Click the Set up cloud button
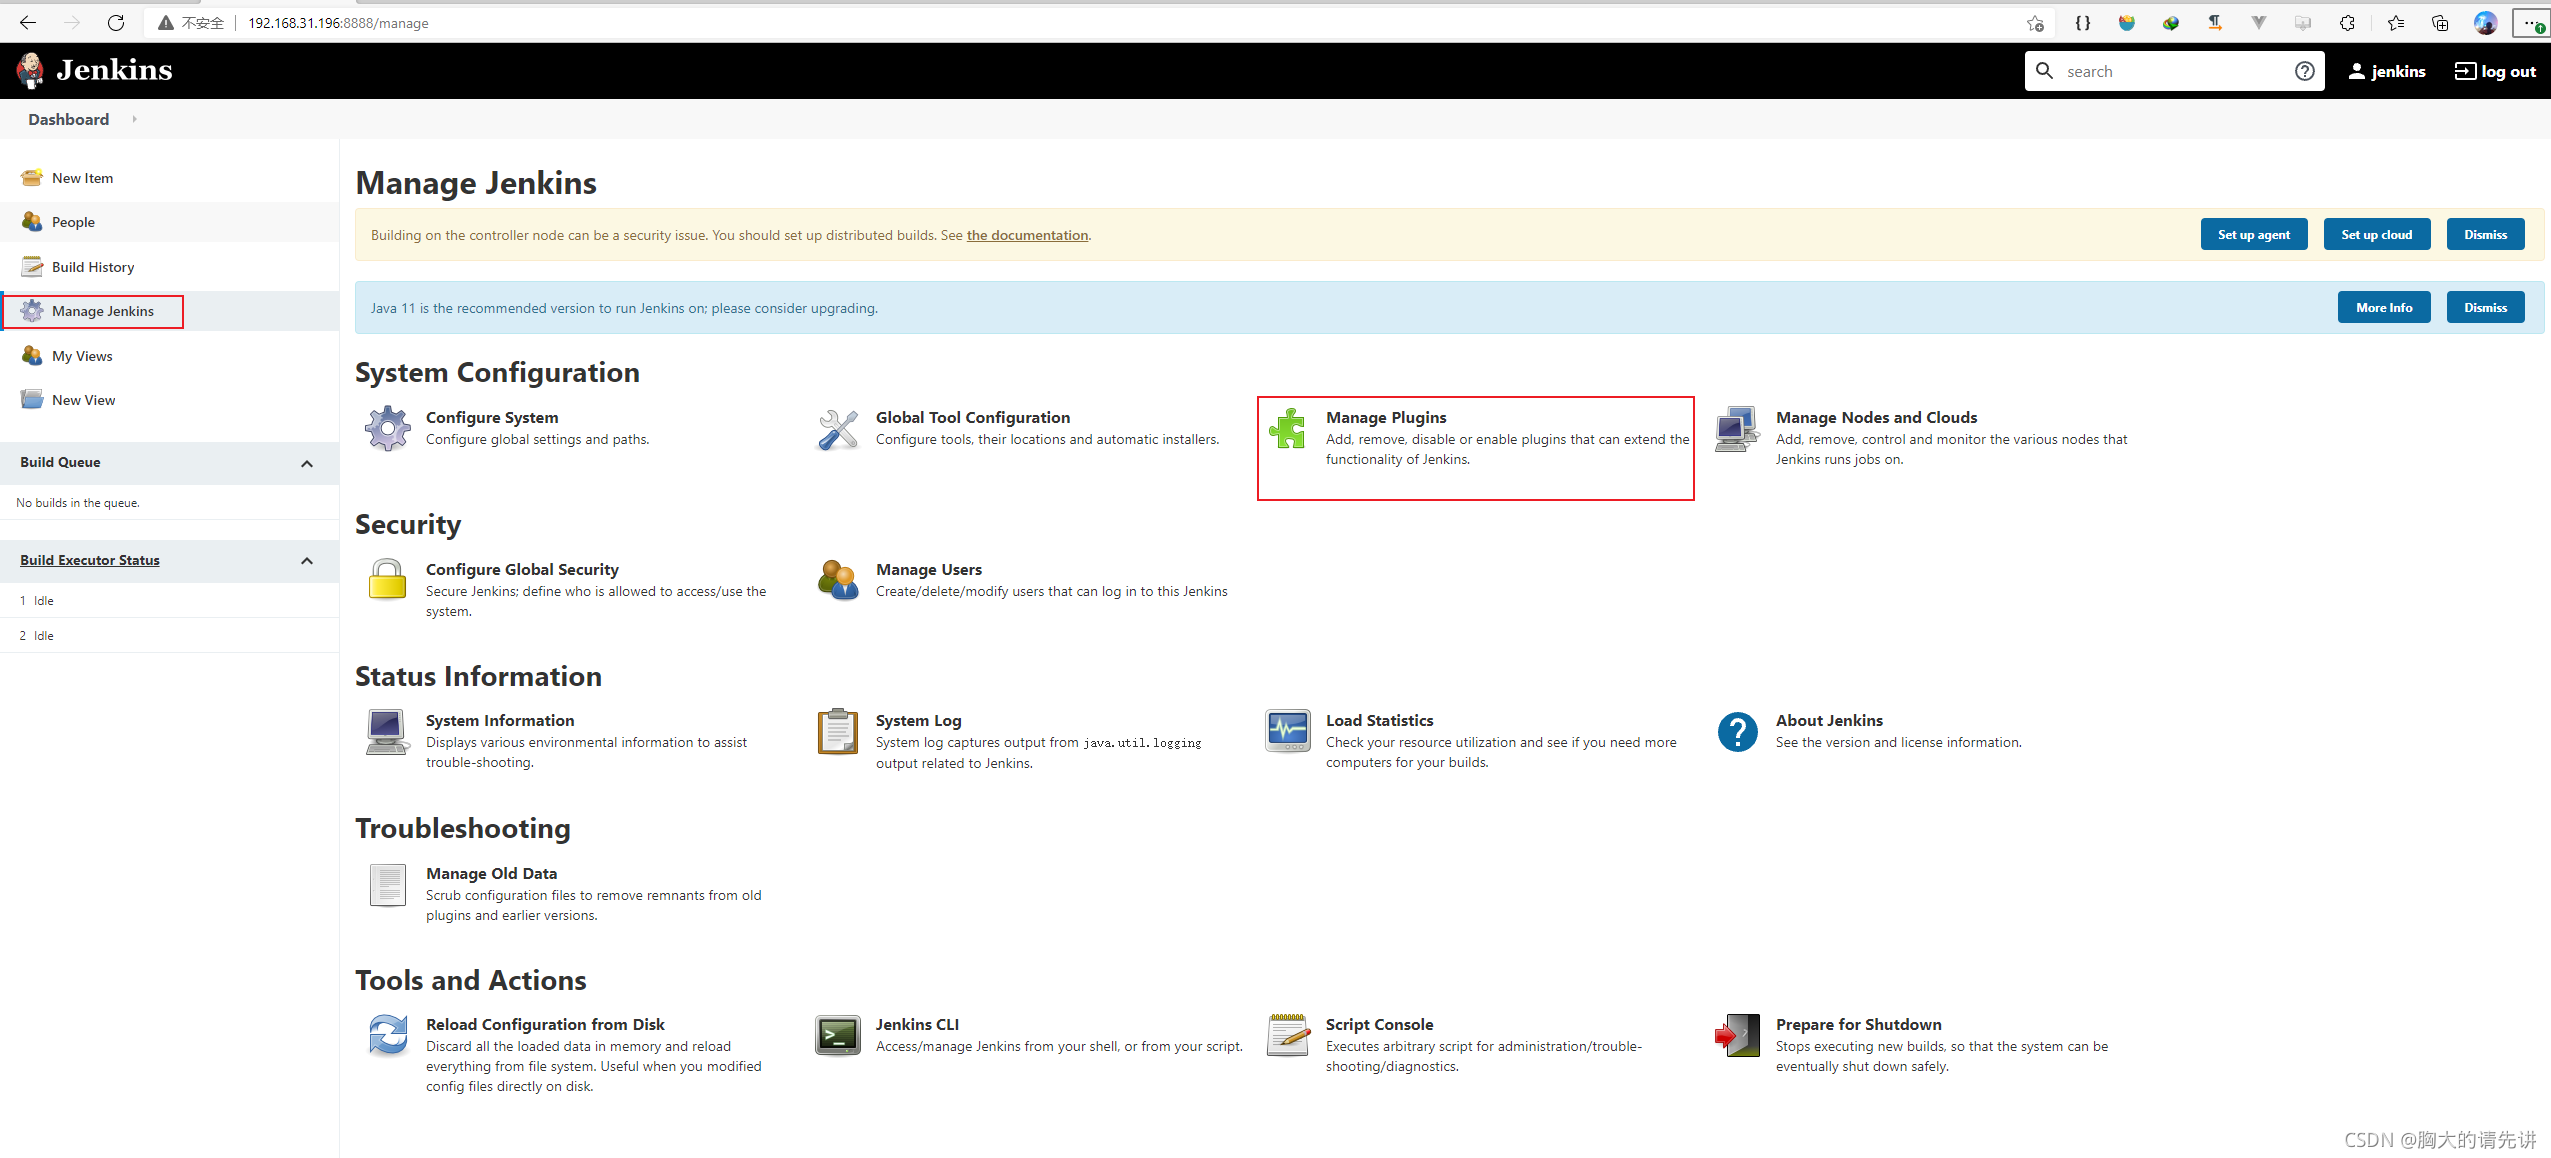 coord(2376,235)
